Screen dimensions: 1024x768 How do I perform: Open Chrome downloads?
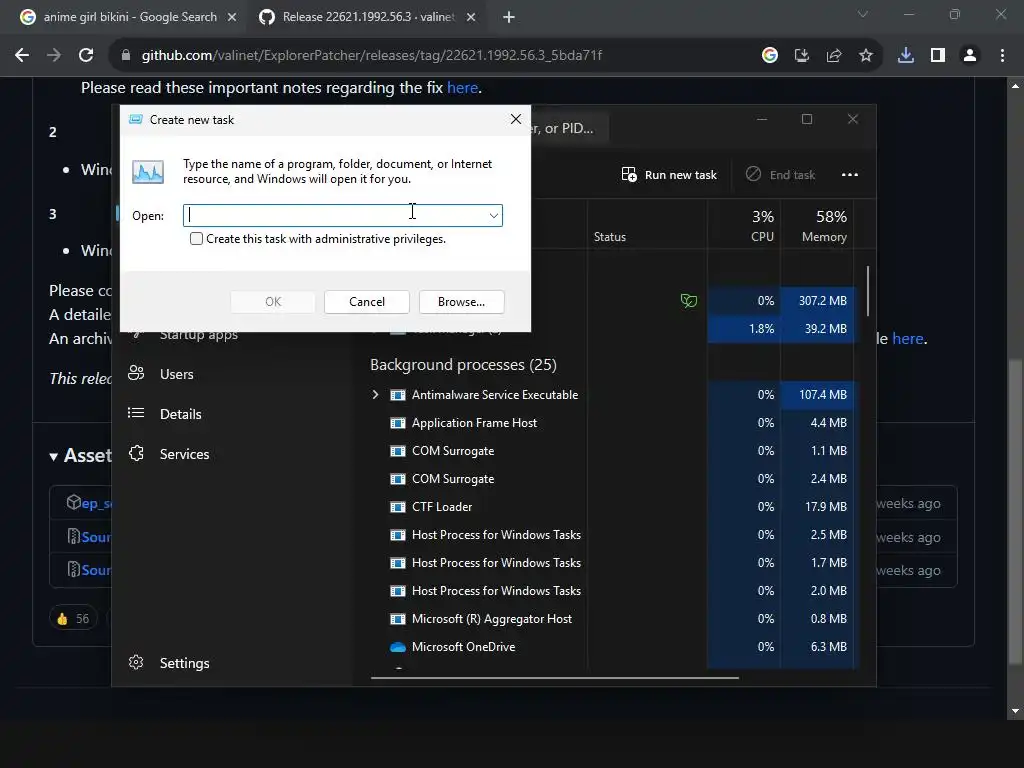pos(906,56)
